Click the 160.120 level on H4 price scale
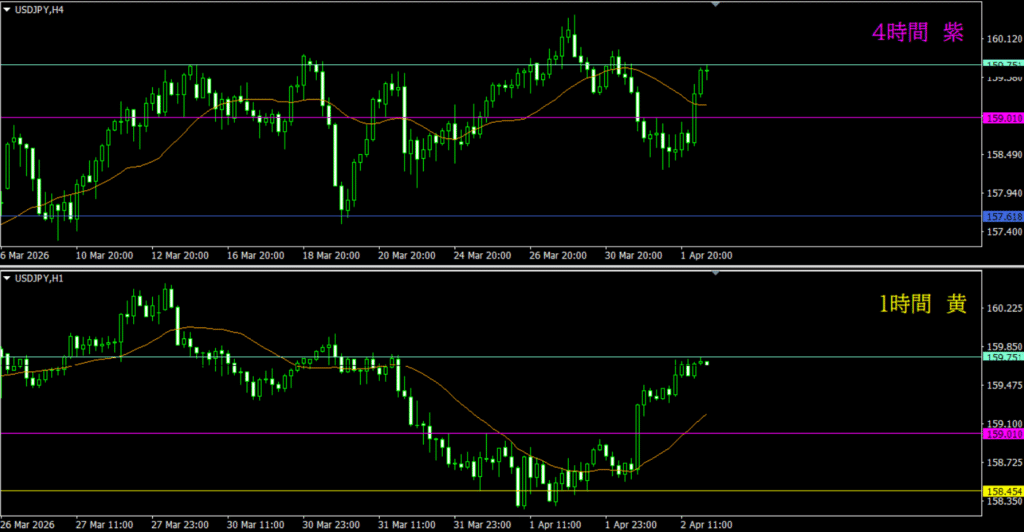Image resolution: width=1024 pixels, height=532 pixels. 1004,40
